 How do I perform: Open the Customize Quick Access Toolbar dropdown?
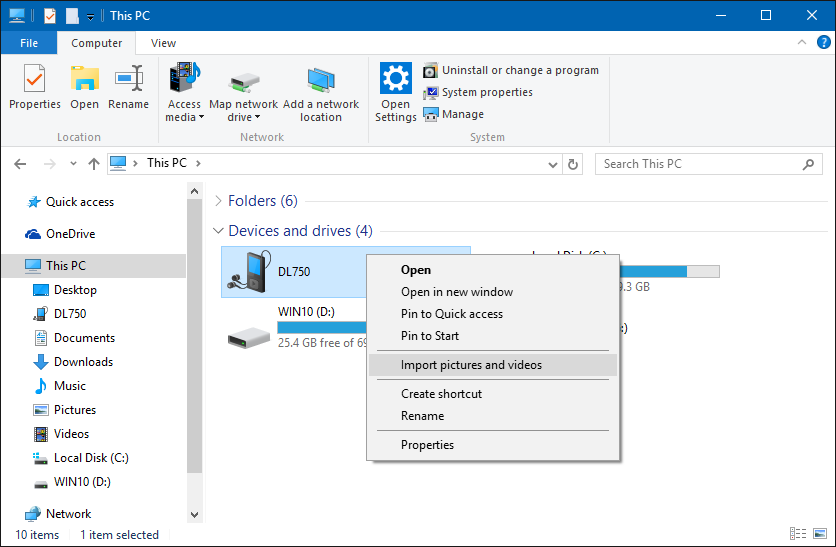pos(91,17)
